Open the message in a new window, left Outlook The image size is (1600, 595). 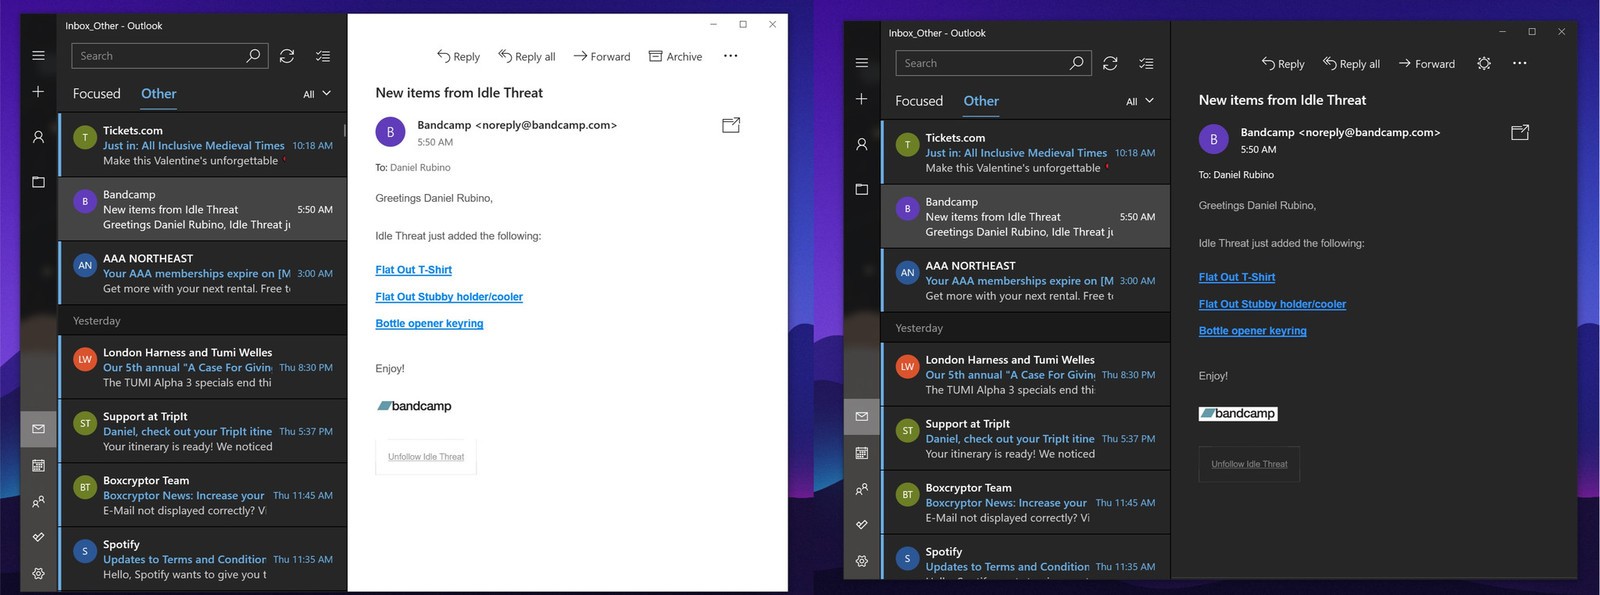[731, 125]
